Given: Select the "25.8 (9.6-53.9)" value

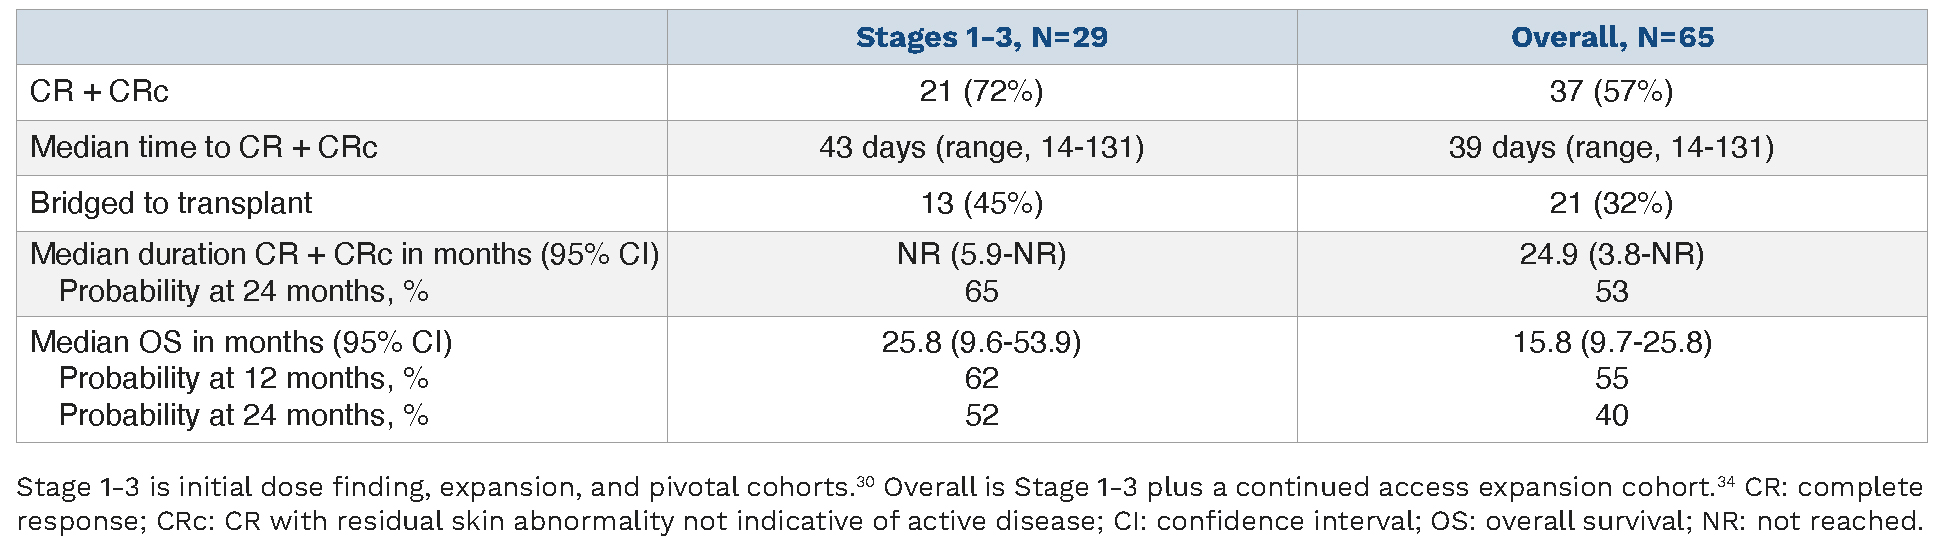Looking at the screenshot, I should pos(981,342).
